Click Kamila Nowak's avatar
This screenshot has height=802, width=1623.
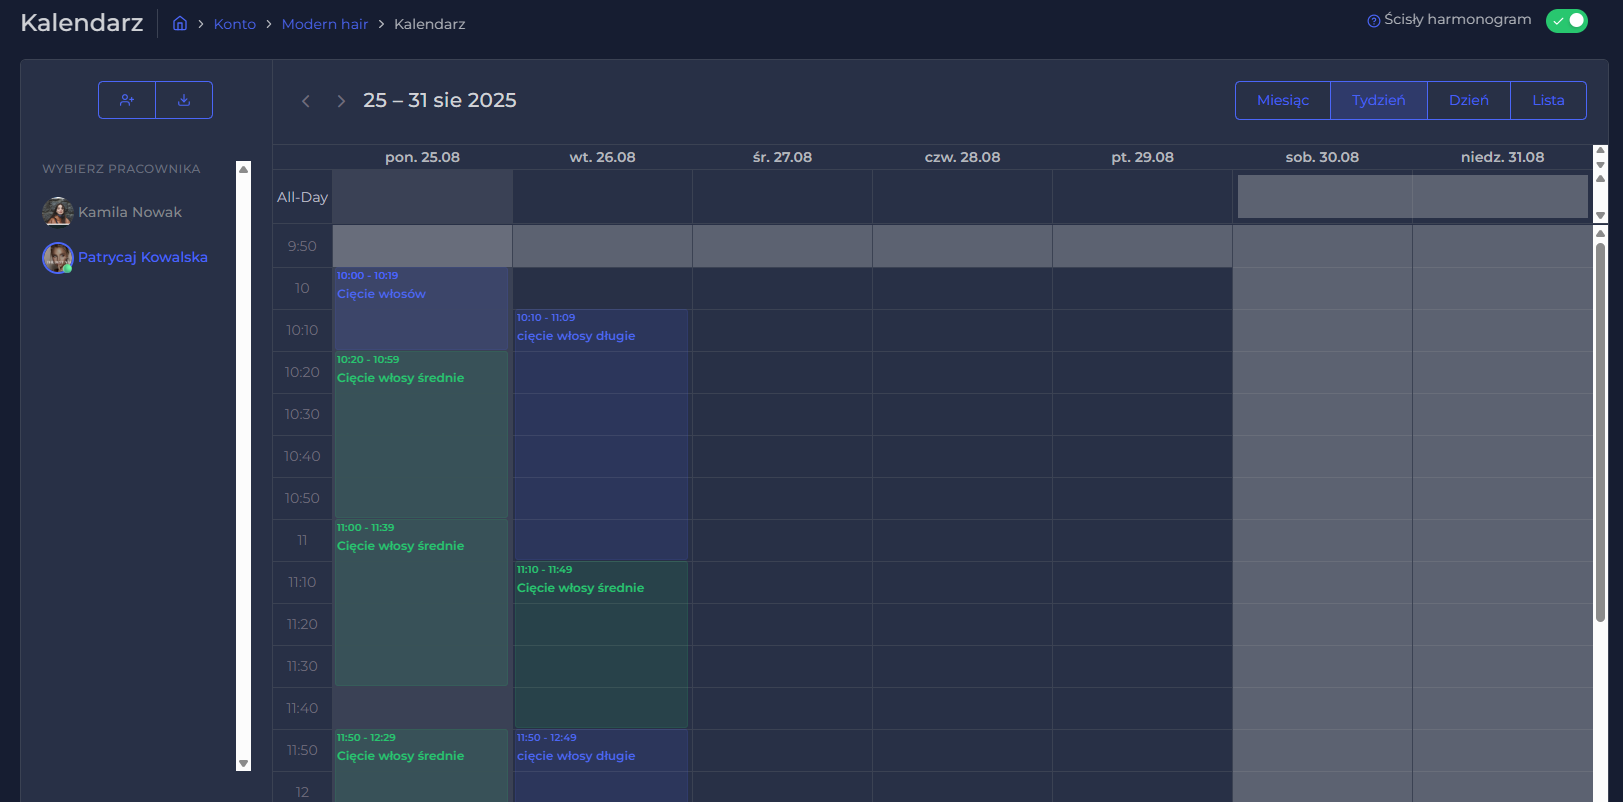click(x=58, y=212)
